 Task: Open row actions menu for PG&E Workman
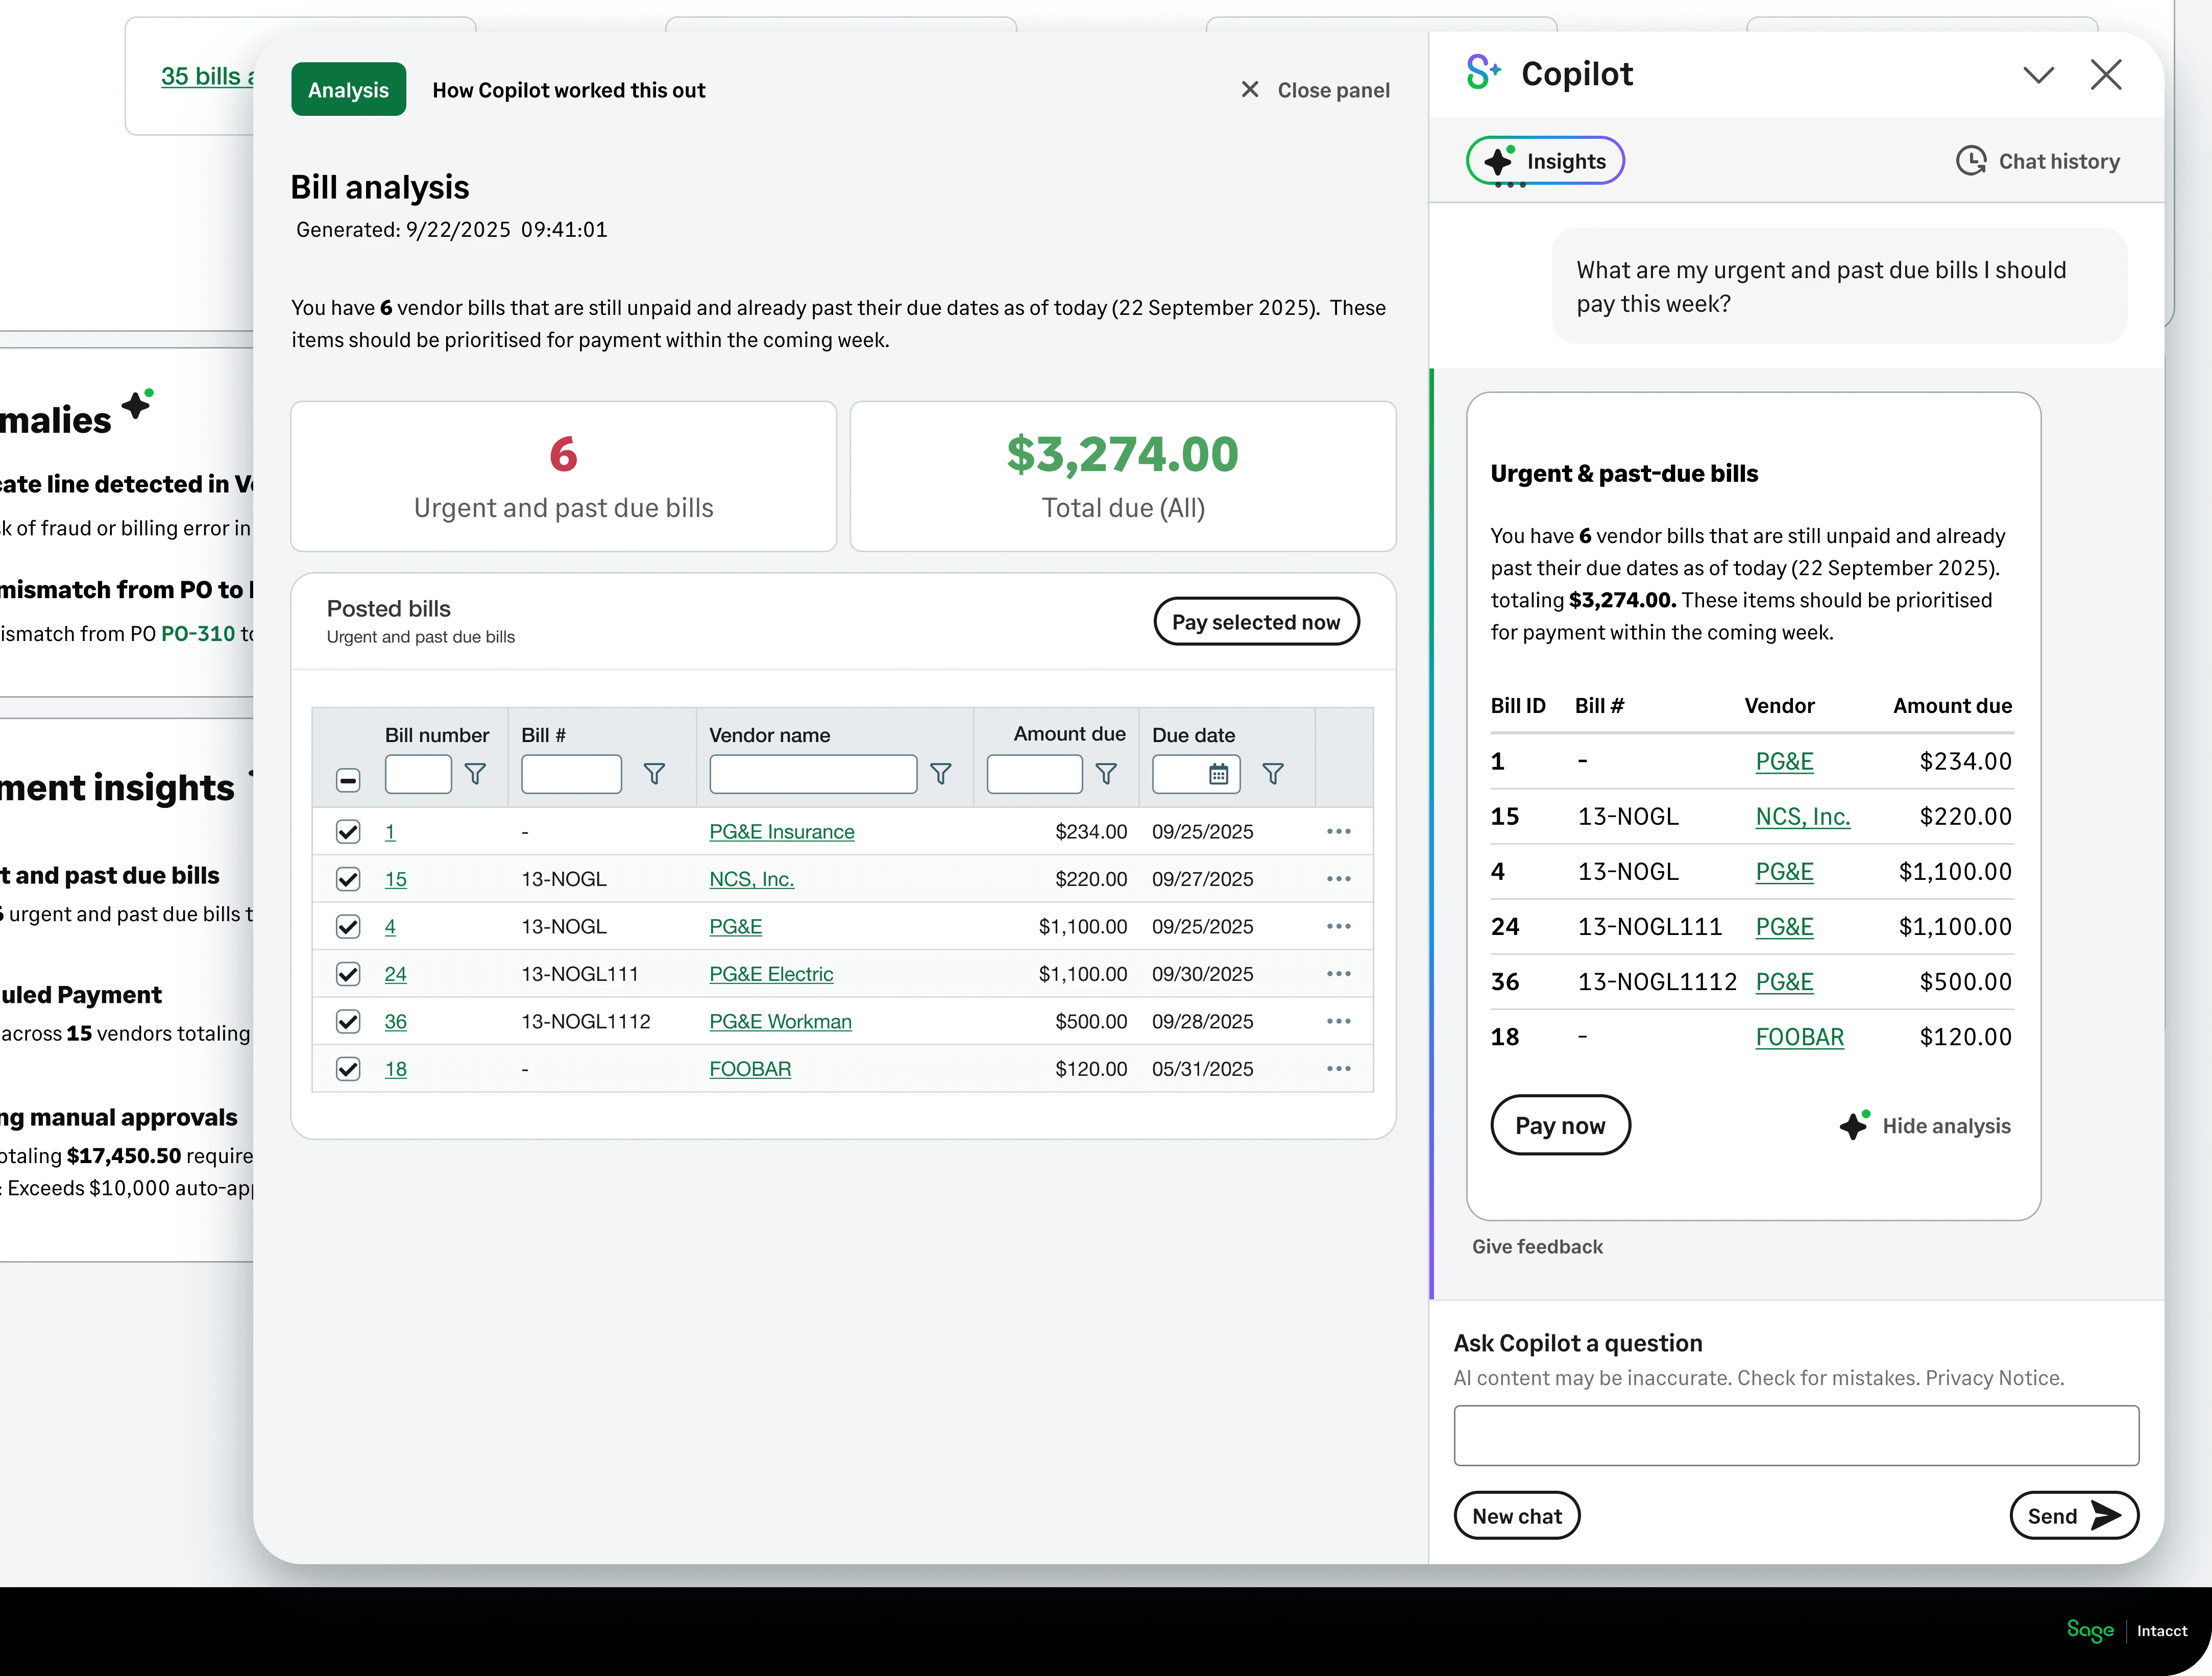pos(1338,1022)
